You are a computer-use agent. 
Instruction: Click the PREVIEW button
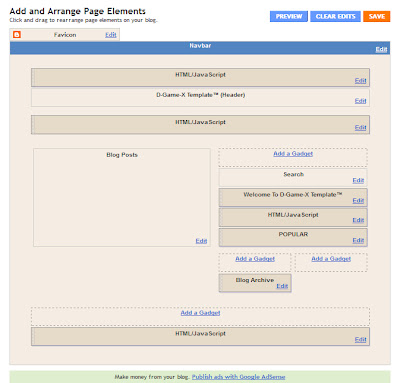coord(289,16)
